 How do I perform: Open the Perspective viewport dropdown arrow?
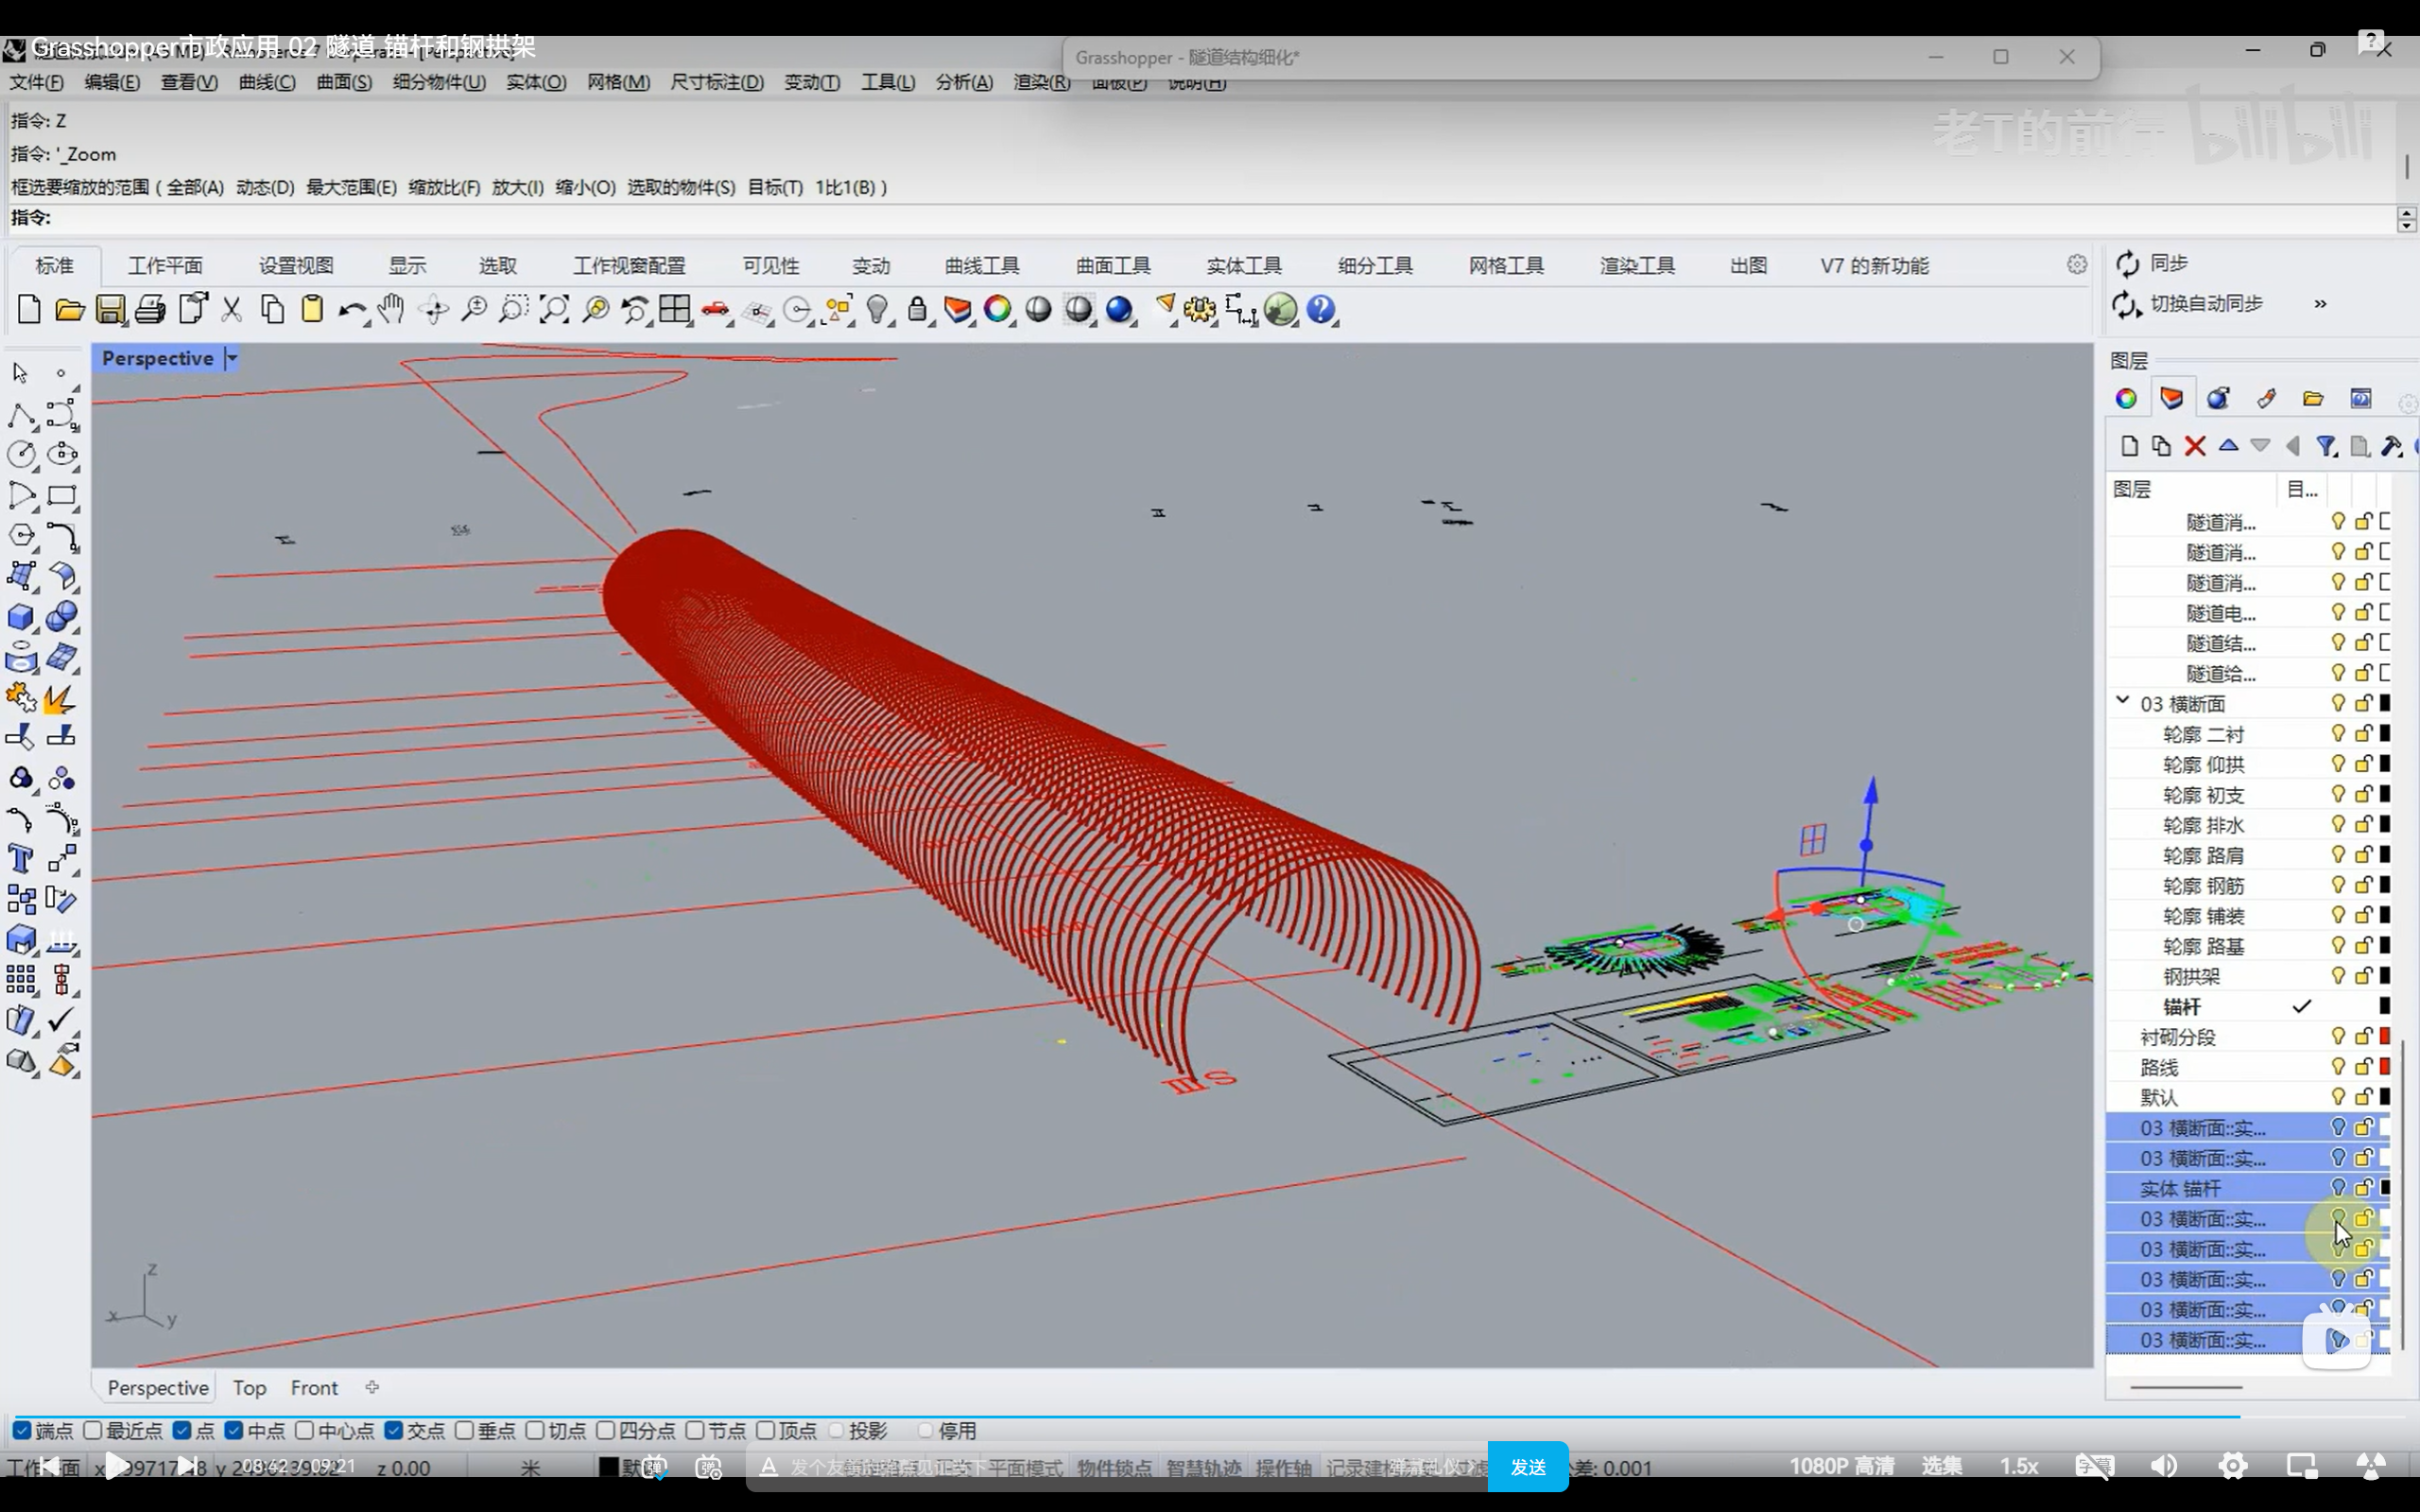[x=232, y=358]
